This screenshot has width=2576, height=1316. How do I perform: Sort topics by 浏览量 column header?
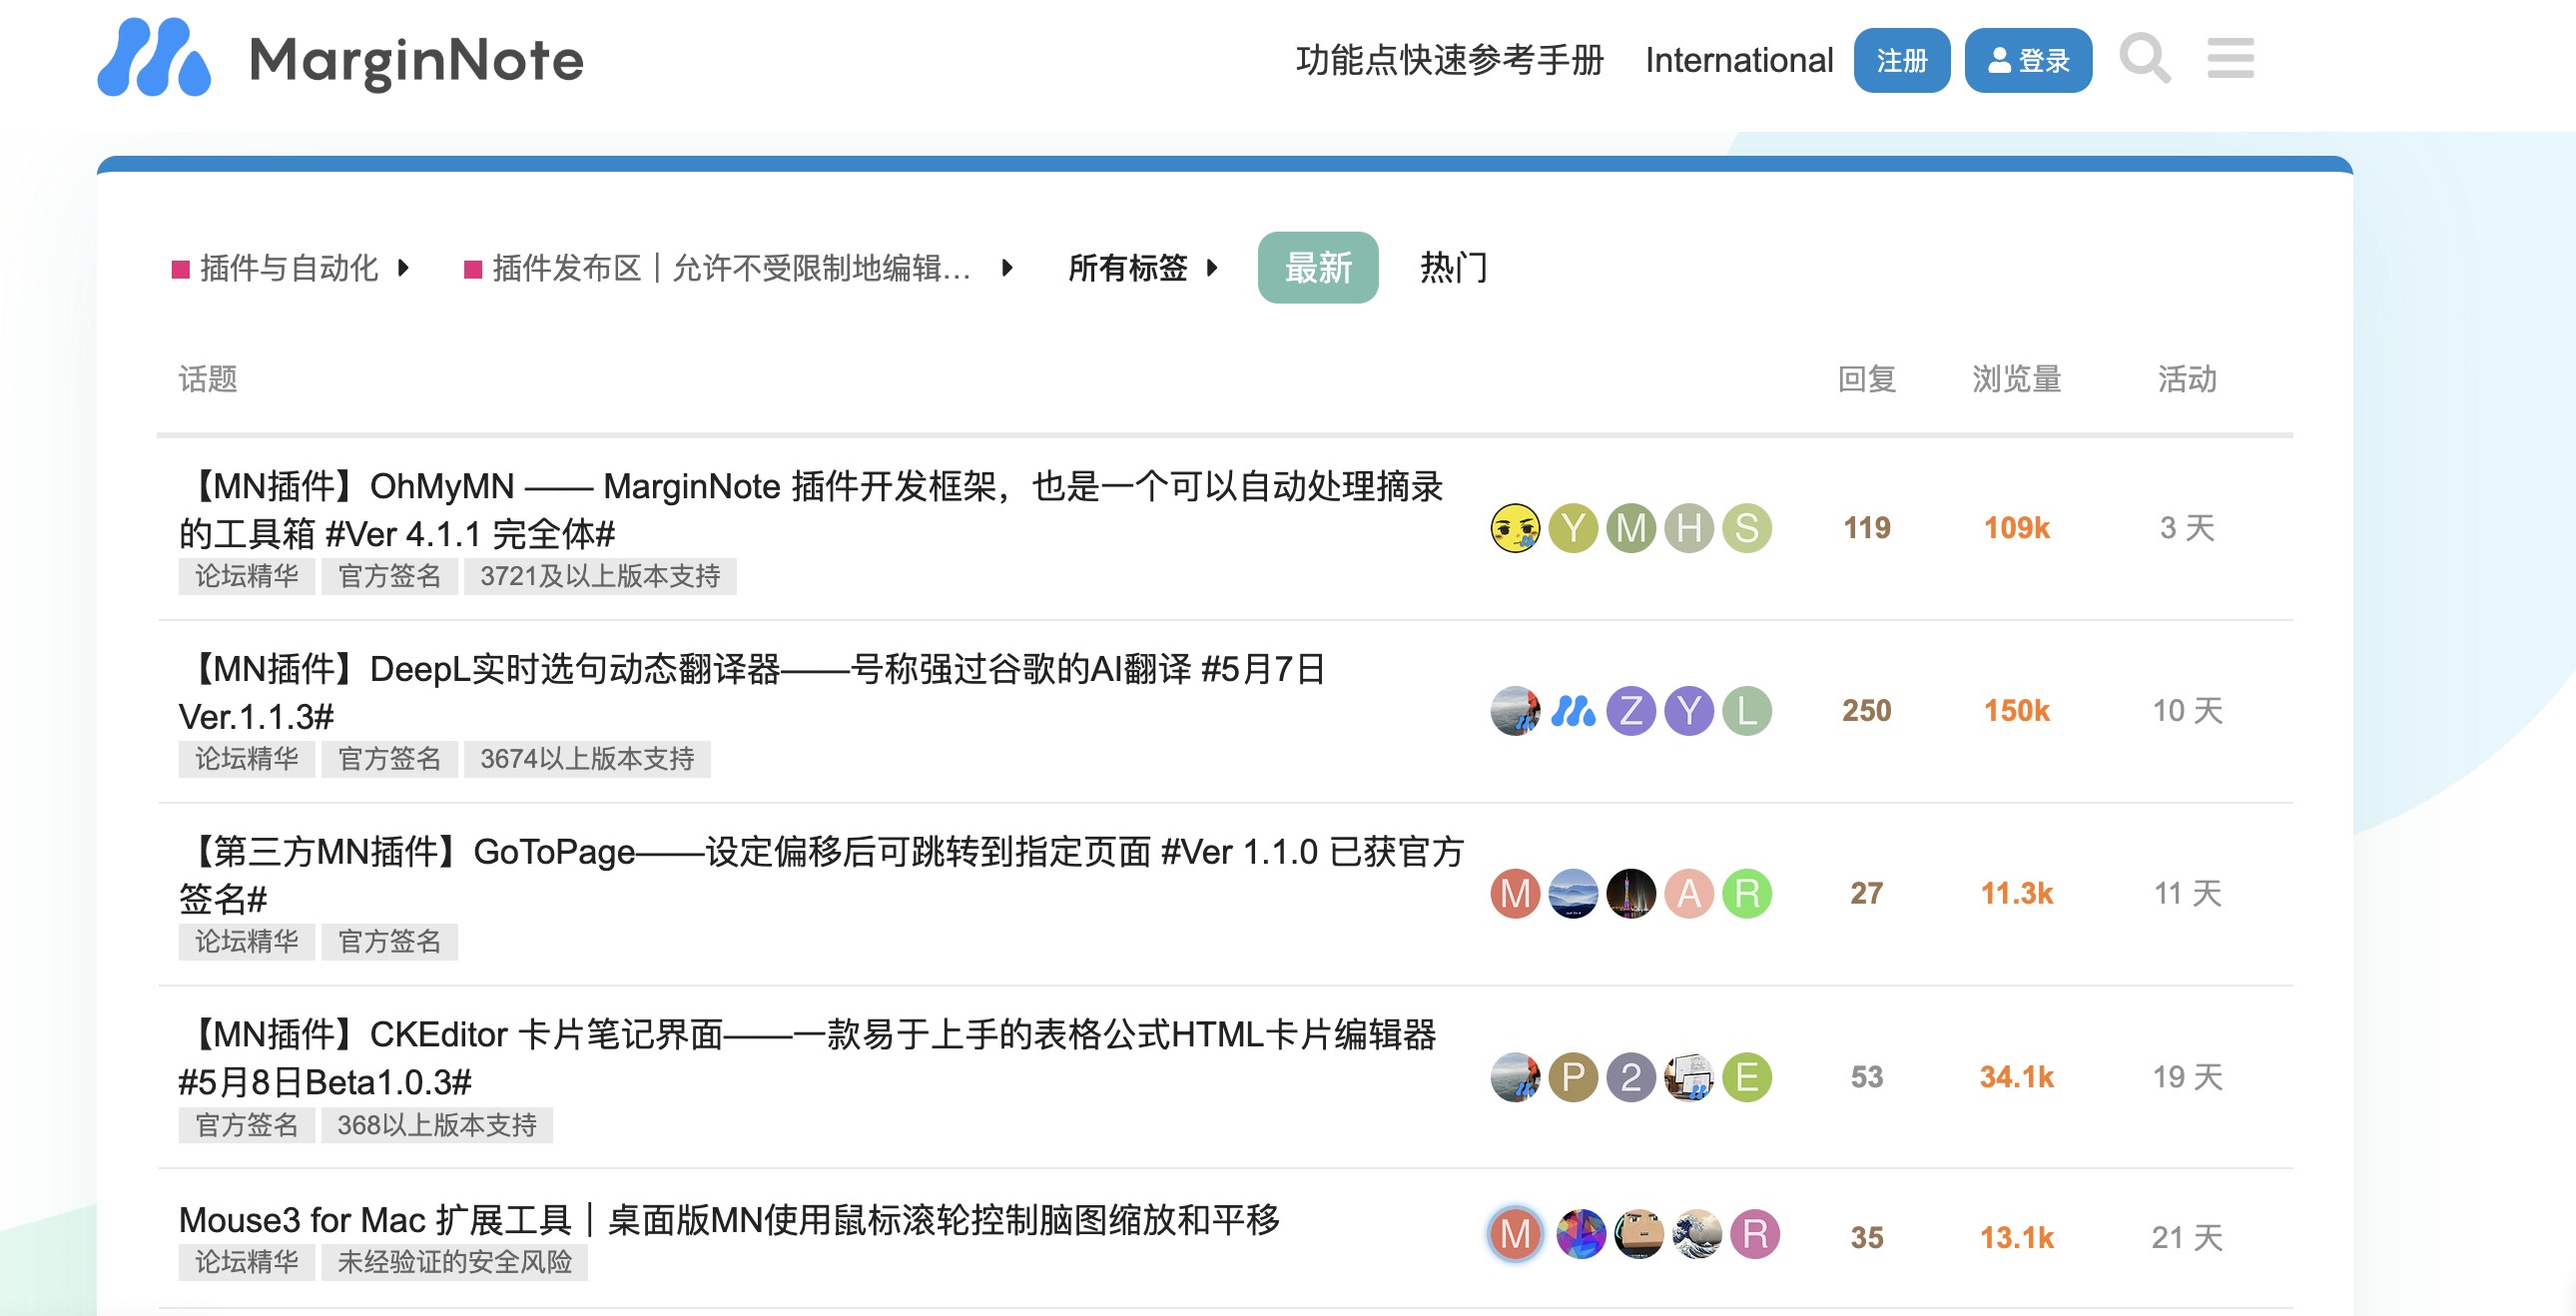[x=2016, y=379]
